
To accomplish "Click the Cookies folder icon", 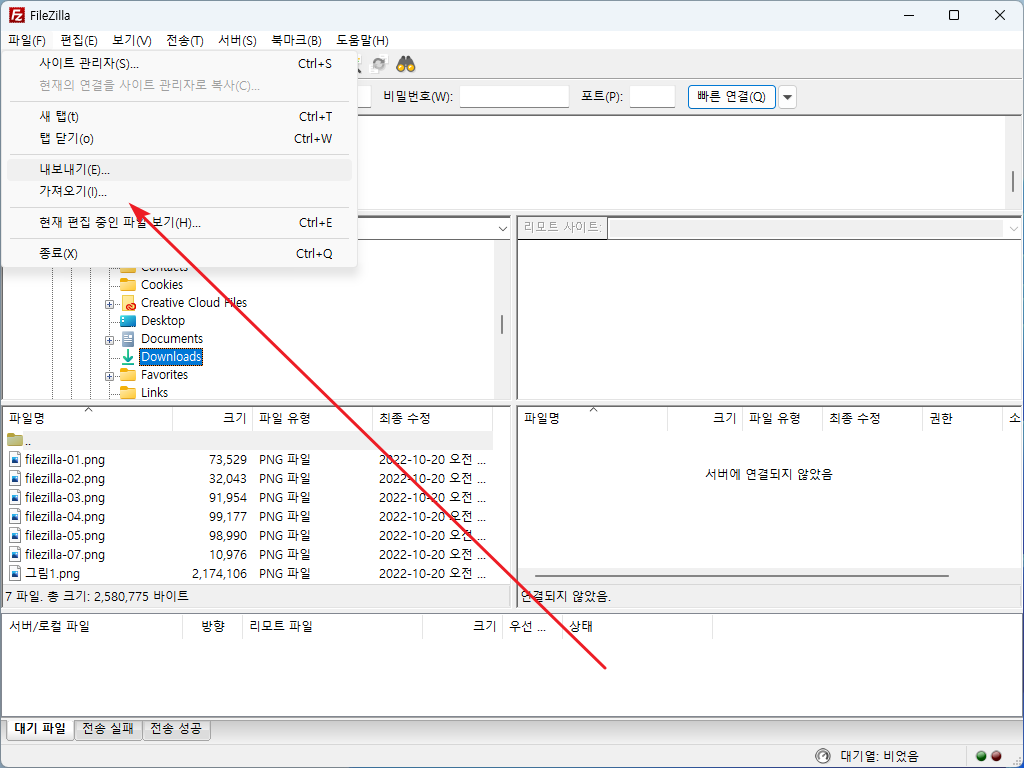I will (x=128, y=285).
